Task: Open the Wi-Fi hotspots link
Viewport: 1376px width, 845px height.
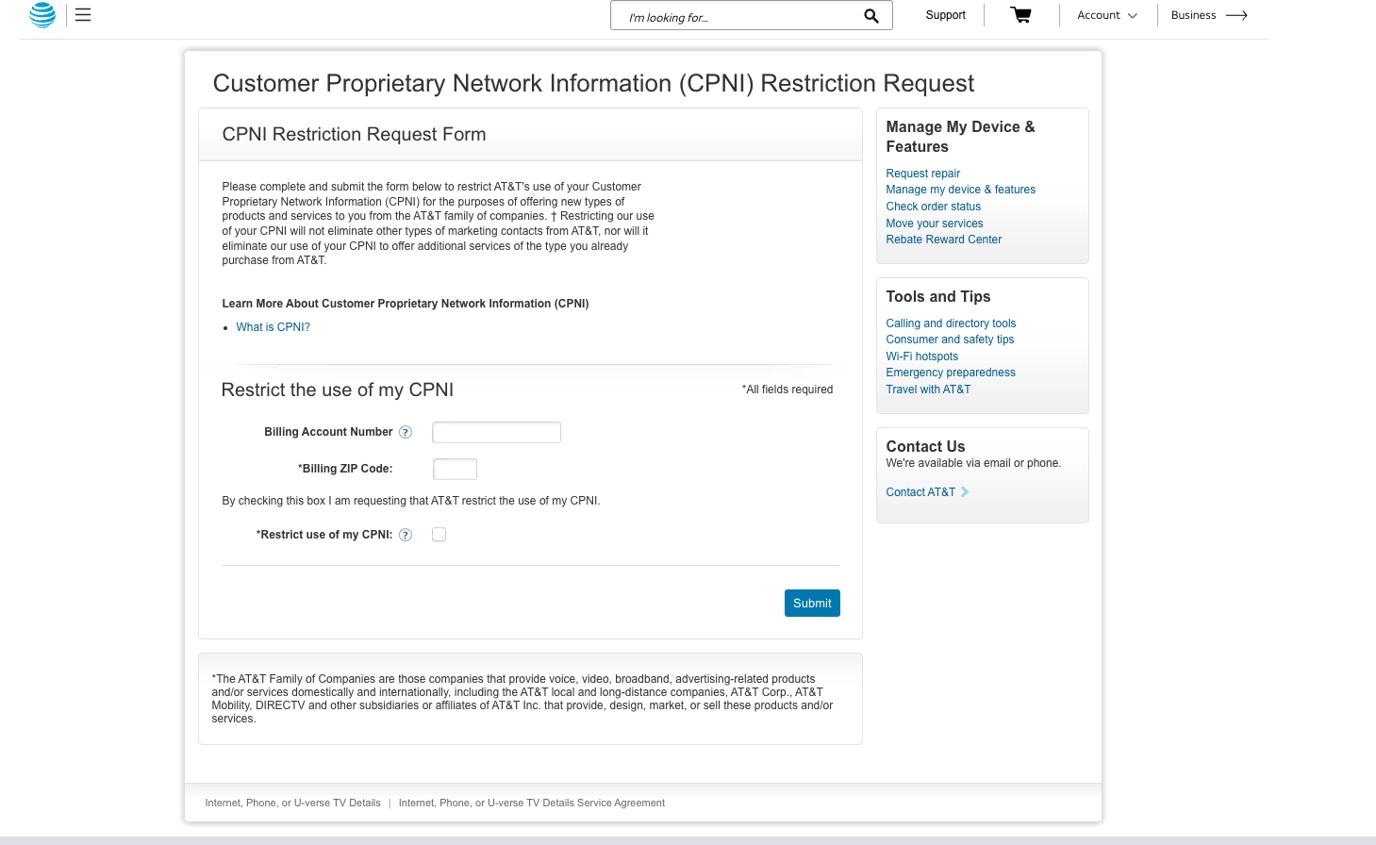Action: pos(921,356)
